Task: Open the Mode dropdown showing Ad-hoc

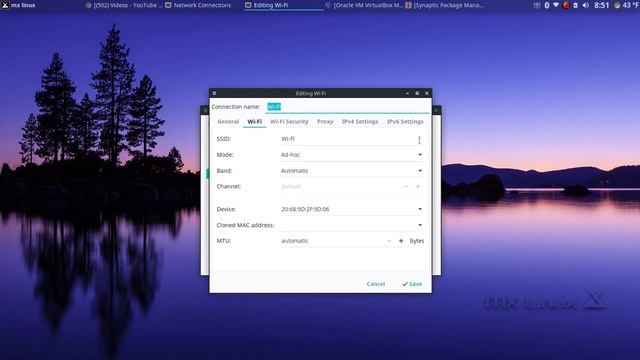Action: pos(351,155)
